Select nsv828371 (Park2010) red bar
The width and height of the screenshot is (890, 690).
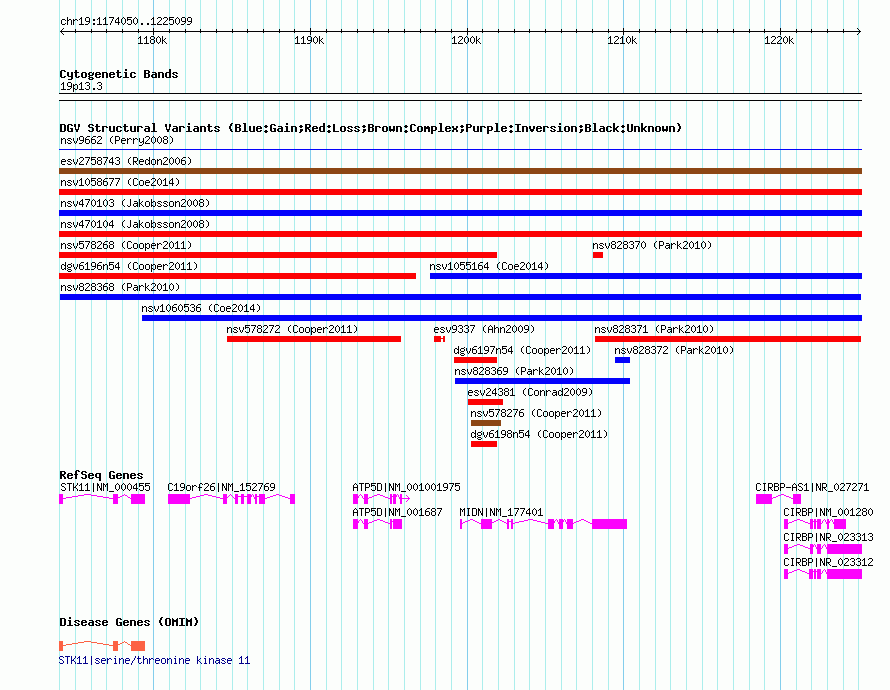(728, 339)
